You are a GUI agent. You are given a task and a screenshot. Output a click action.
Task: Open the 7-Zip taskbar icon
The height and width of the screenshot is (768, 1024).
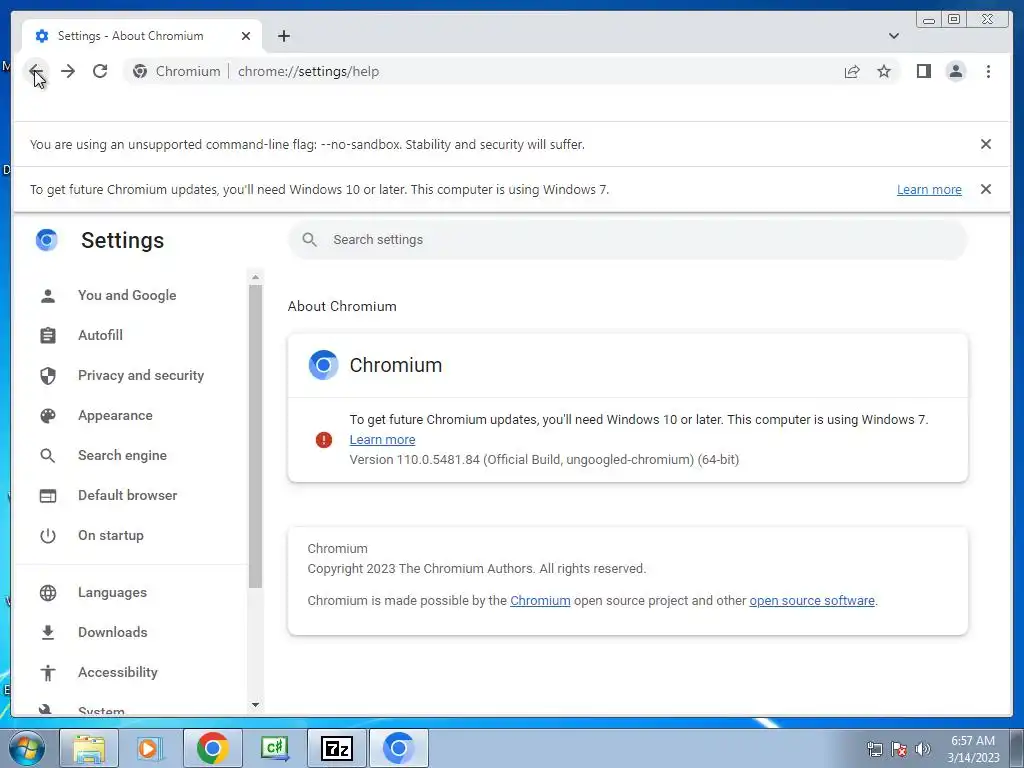coord(337,748)
